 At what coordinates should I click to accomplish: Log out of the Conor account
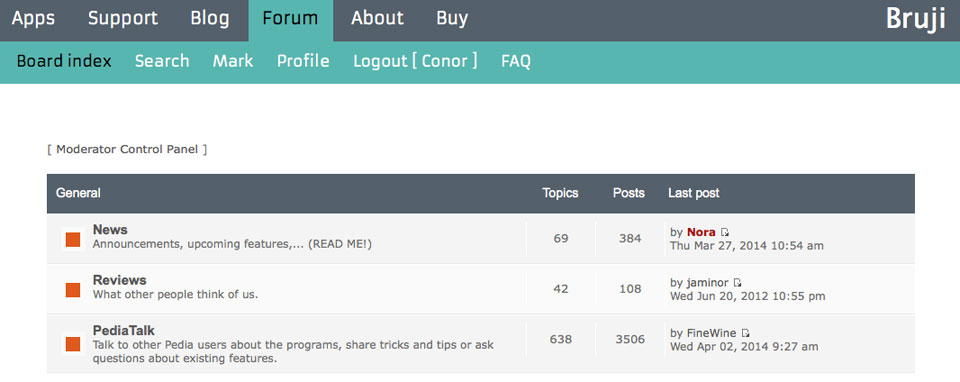point(415,61)
